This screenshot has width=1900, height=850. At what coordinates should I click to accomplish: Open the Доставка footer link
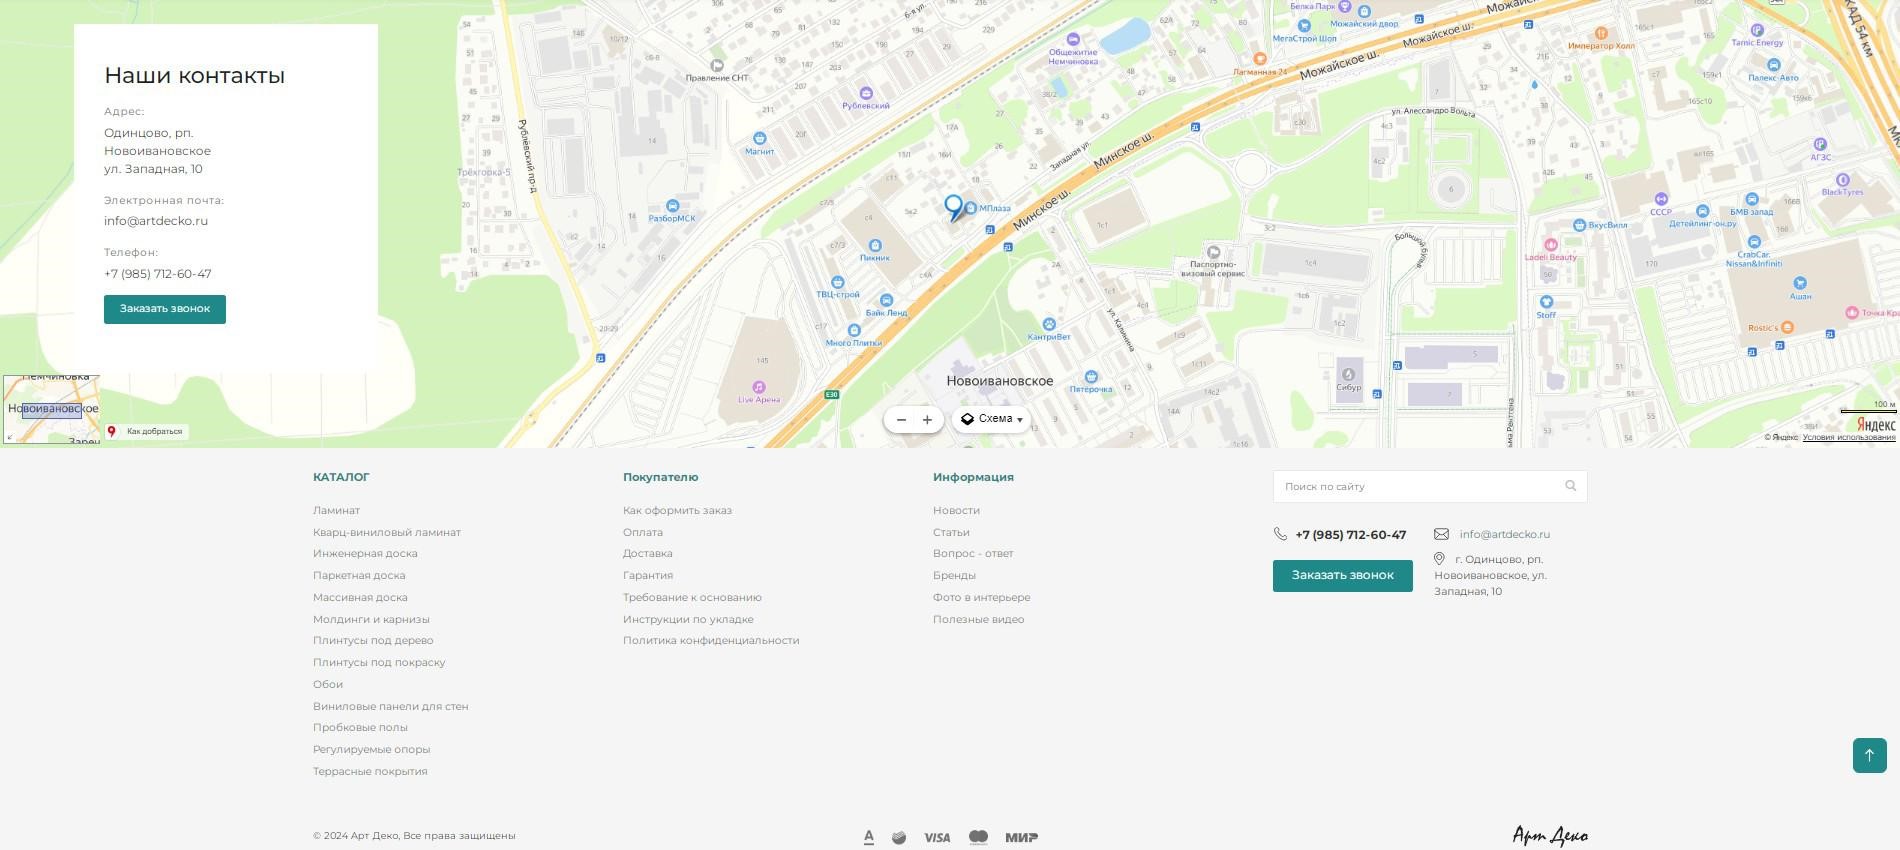647,553
